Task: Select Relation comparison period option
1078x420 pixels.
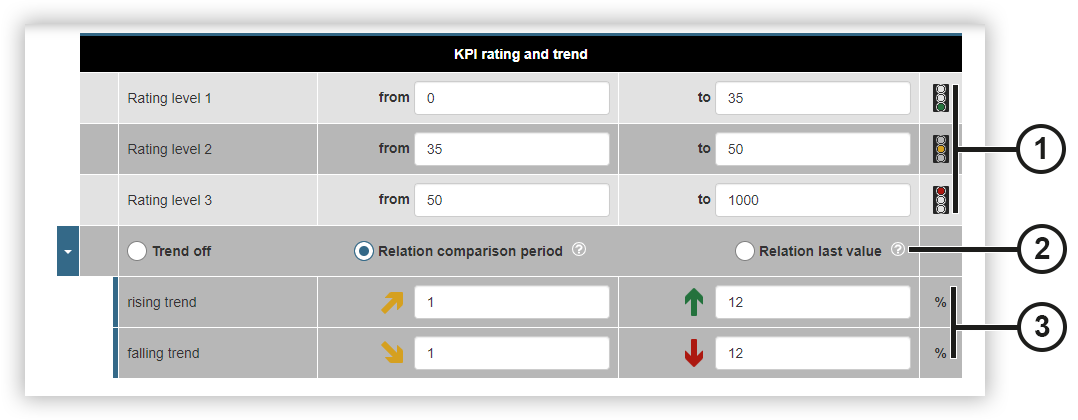Action: (x=364, y=251)
